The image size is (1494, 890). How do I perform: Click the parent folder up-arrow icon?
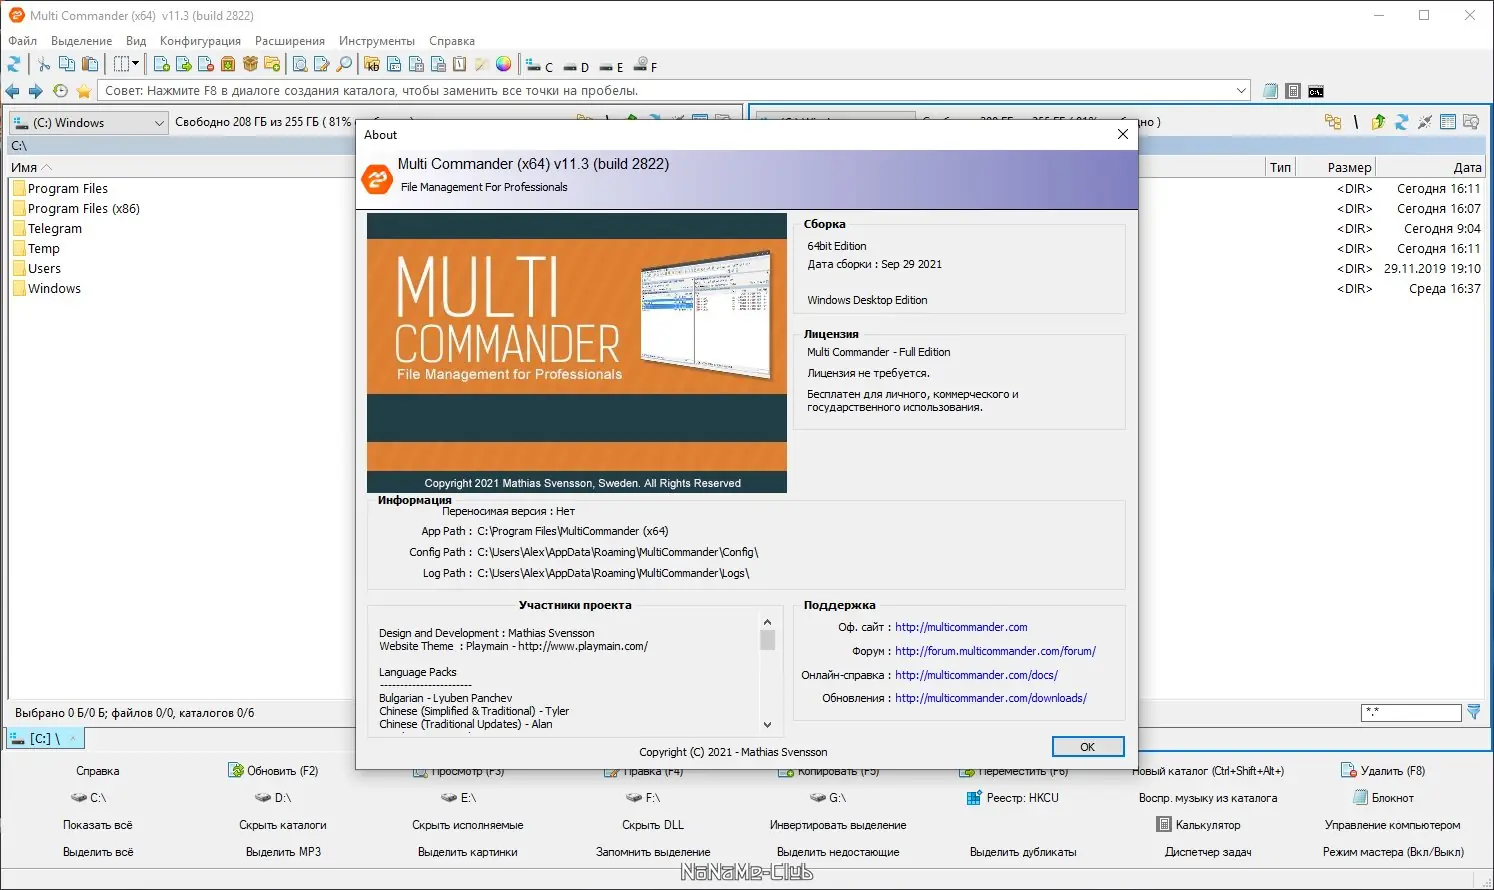point(1379,122)
